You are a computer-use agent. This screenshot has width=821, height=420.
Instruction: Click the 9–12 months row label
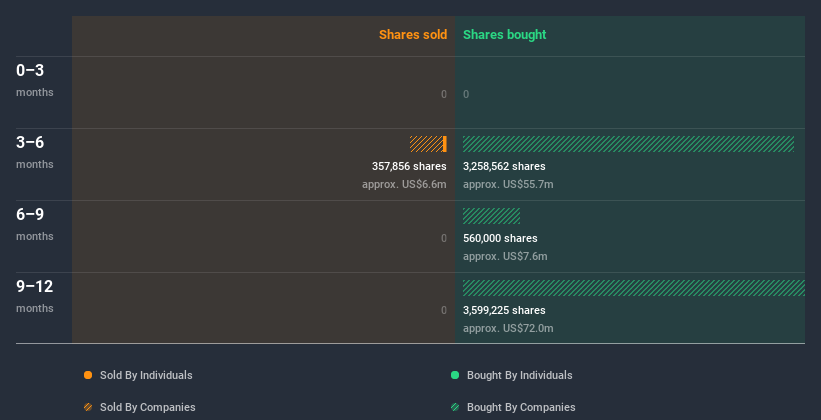[35, 296]
